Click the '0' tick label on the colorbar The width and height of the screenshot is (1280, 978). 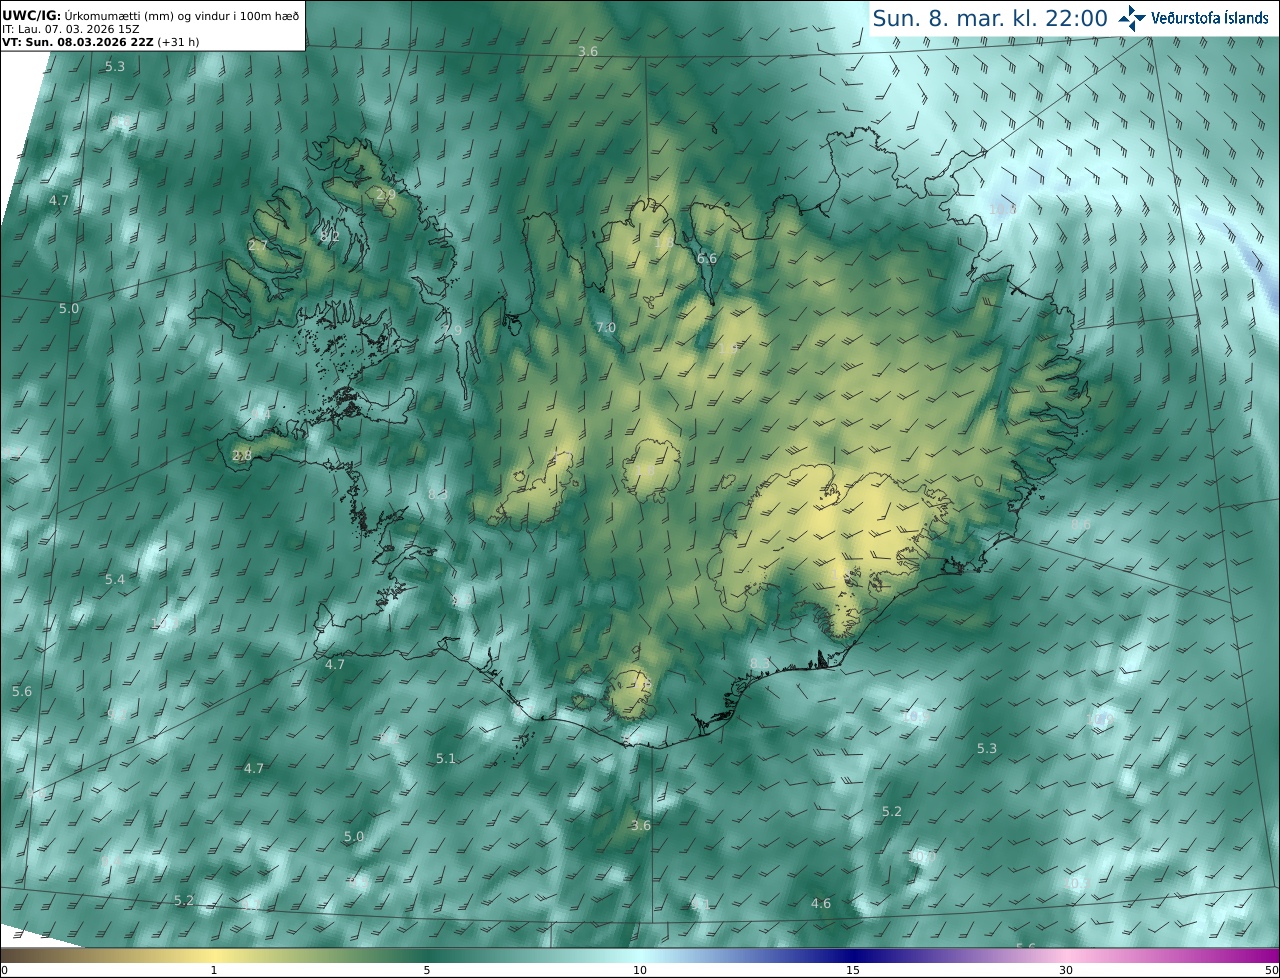pyautogui.click(x=4, y=970)
